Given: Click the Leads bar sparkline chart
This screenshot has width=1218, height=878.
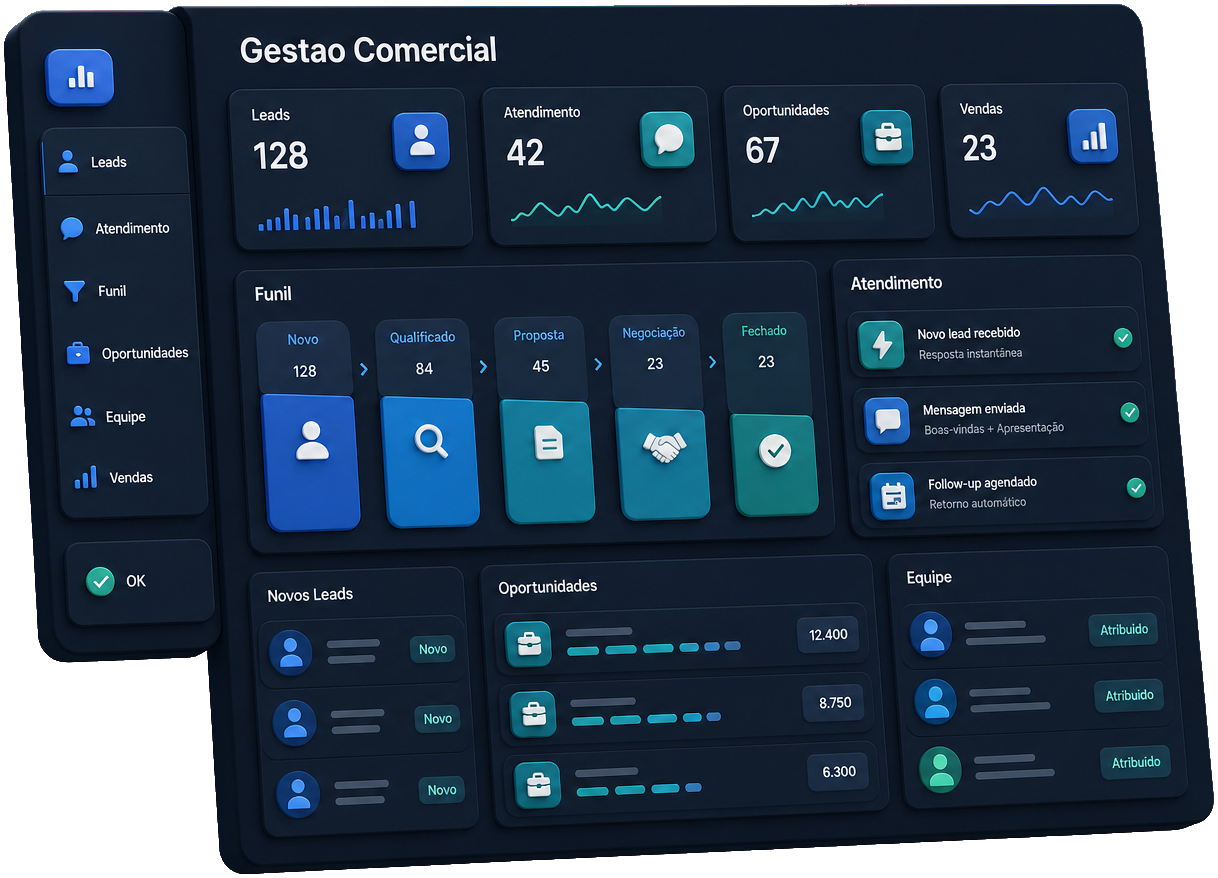Looking at the screenshot, I should click(x=337, y=215).
